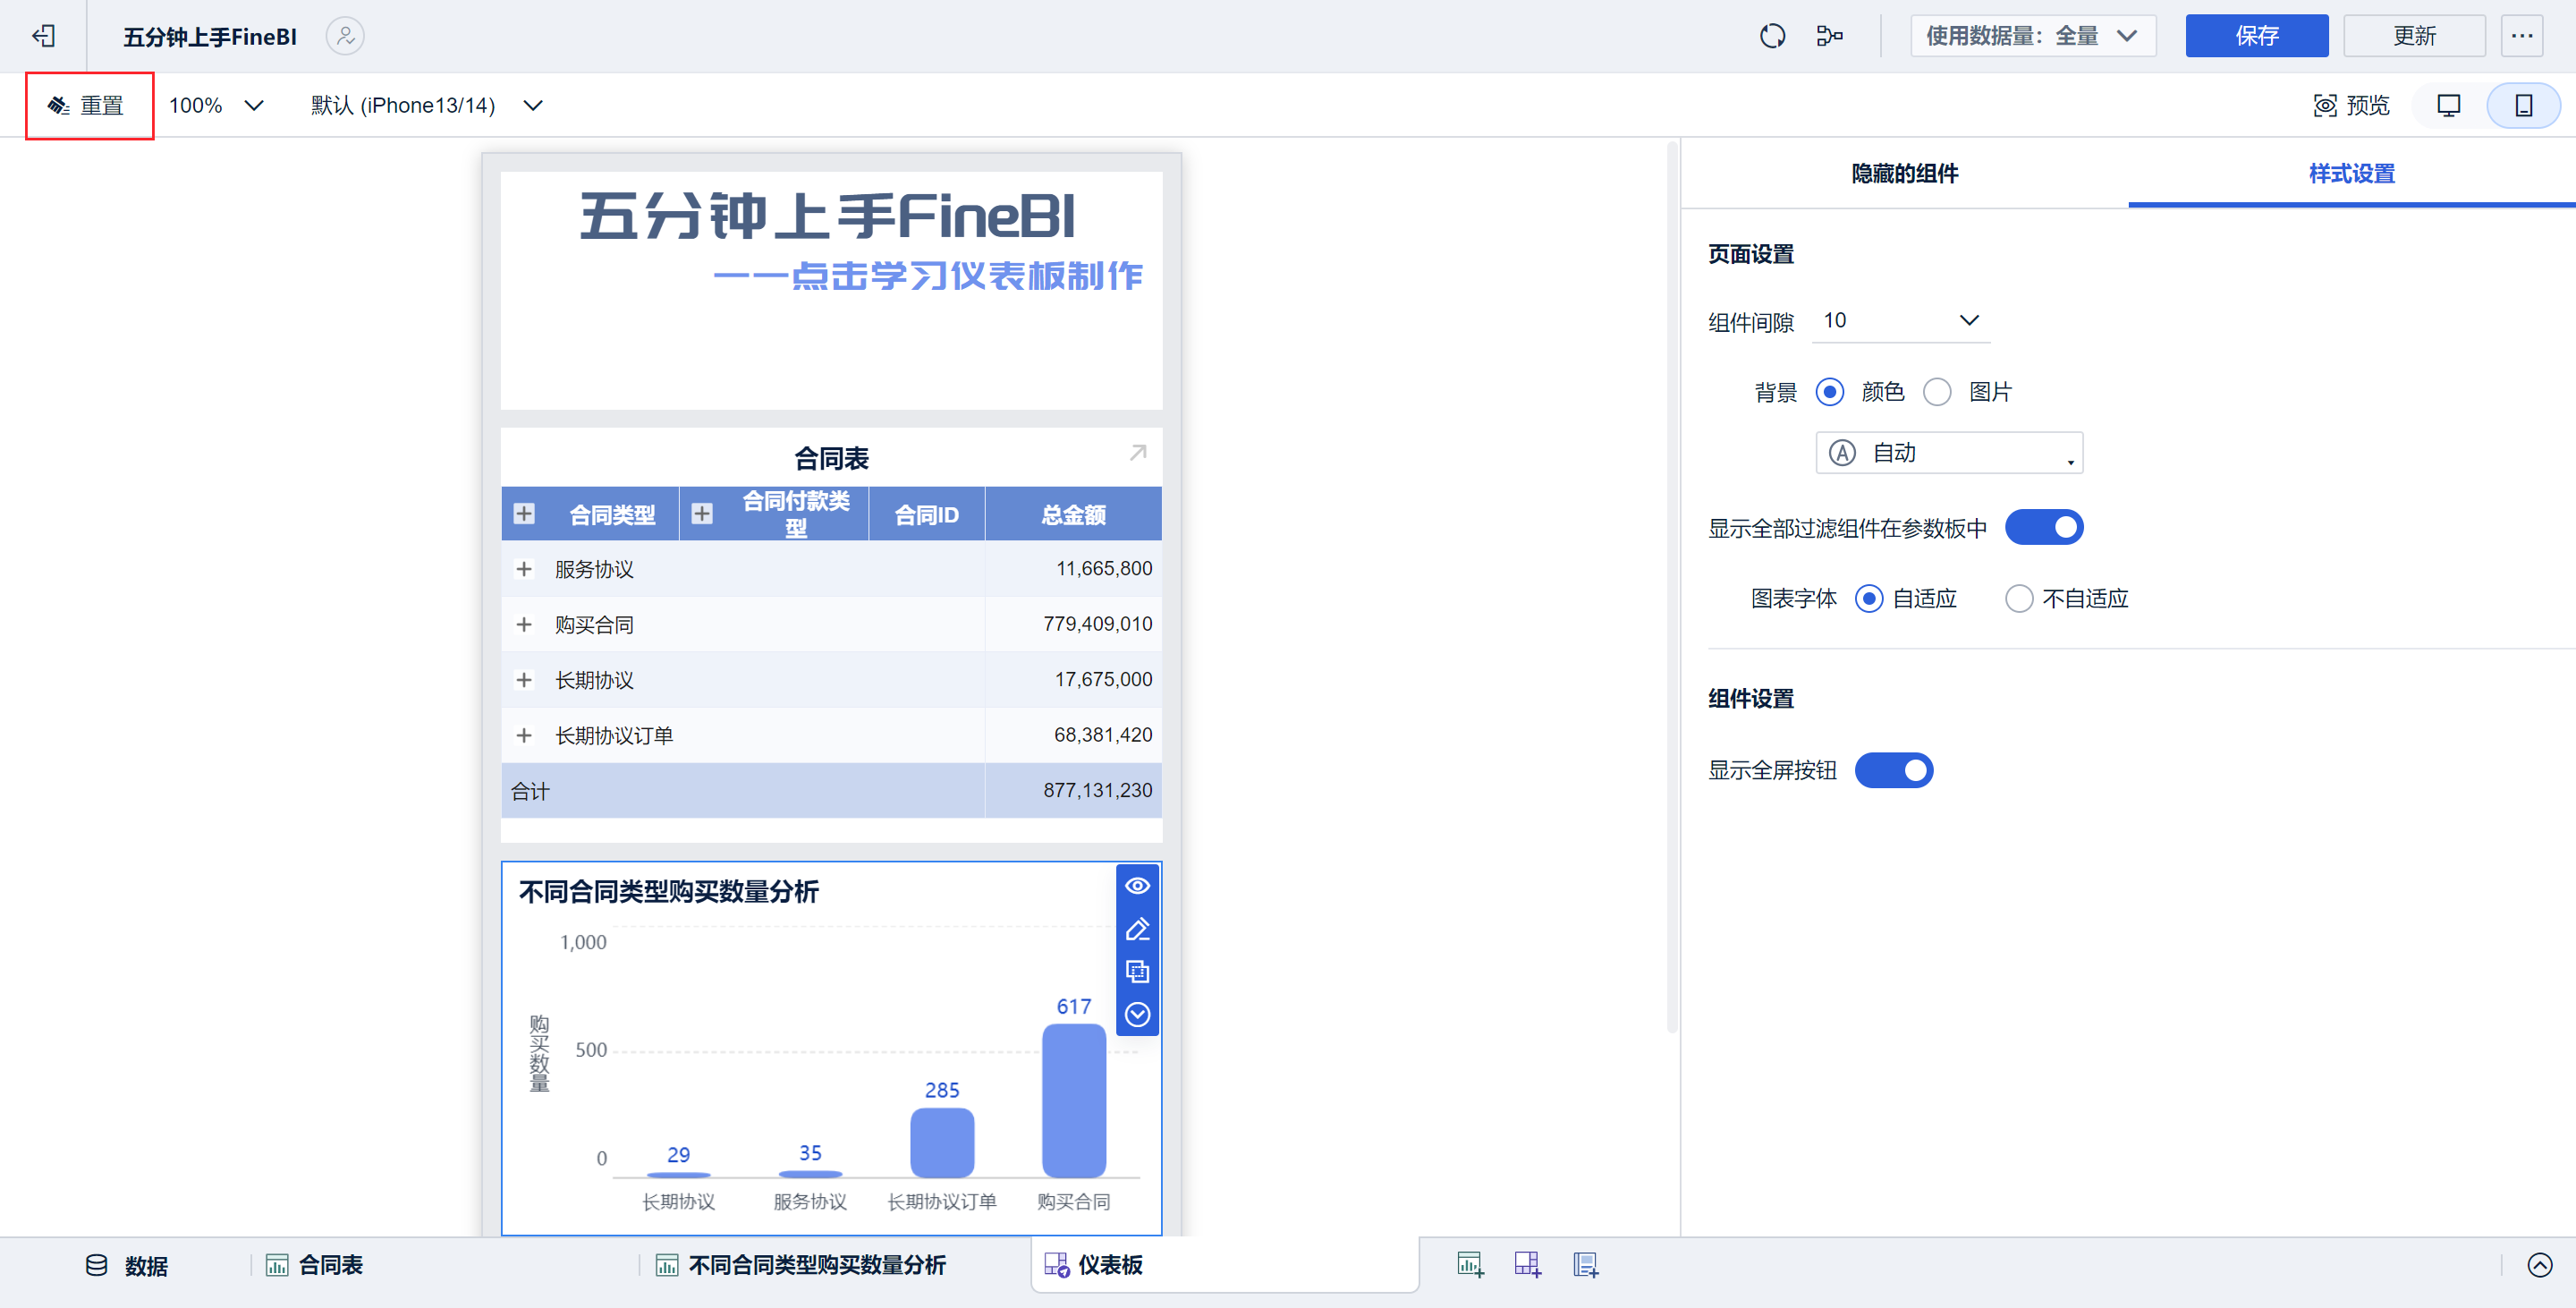Switch to 隐藏的组件 tab
2576x1308 pixels.
point(1904,174)
